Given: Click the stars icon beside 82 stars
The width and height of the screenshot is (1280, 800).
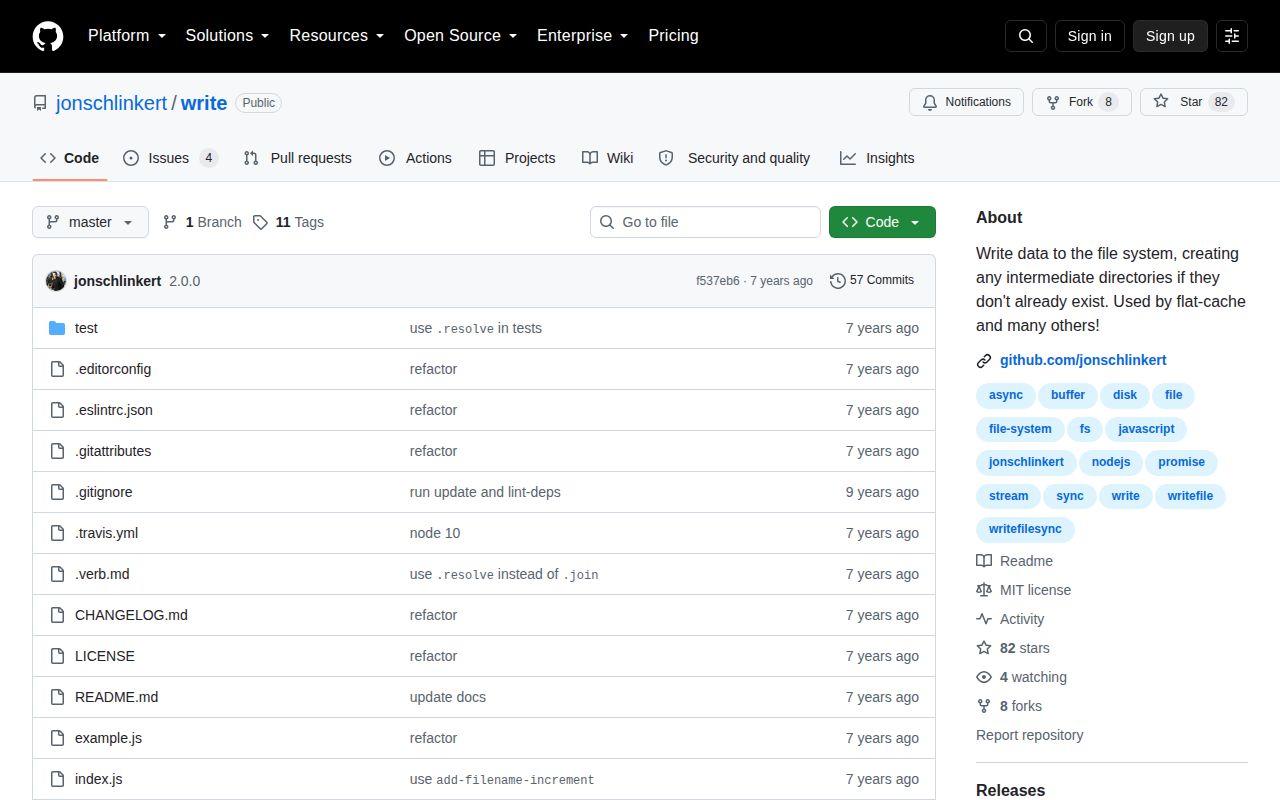Looking at the screenshot, I should click(x=984, y=648).
